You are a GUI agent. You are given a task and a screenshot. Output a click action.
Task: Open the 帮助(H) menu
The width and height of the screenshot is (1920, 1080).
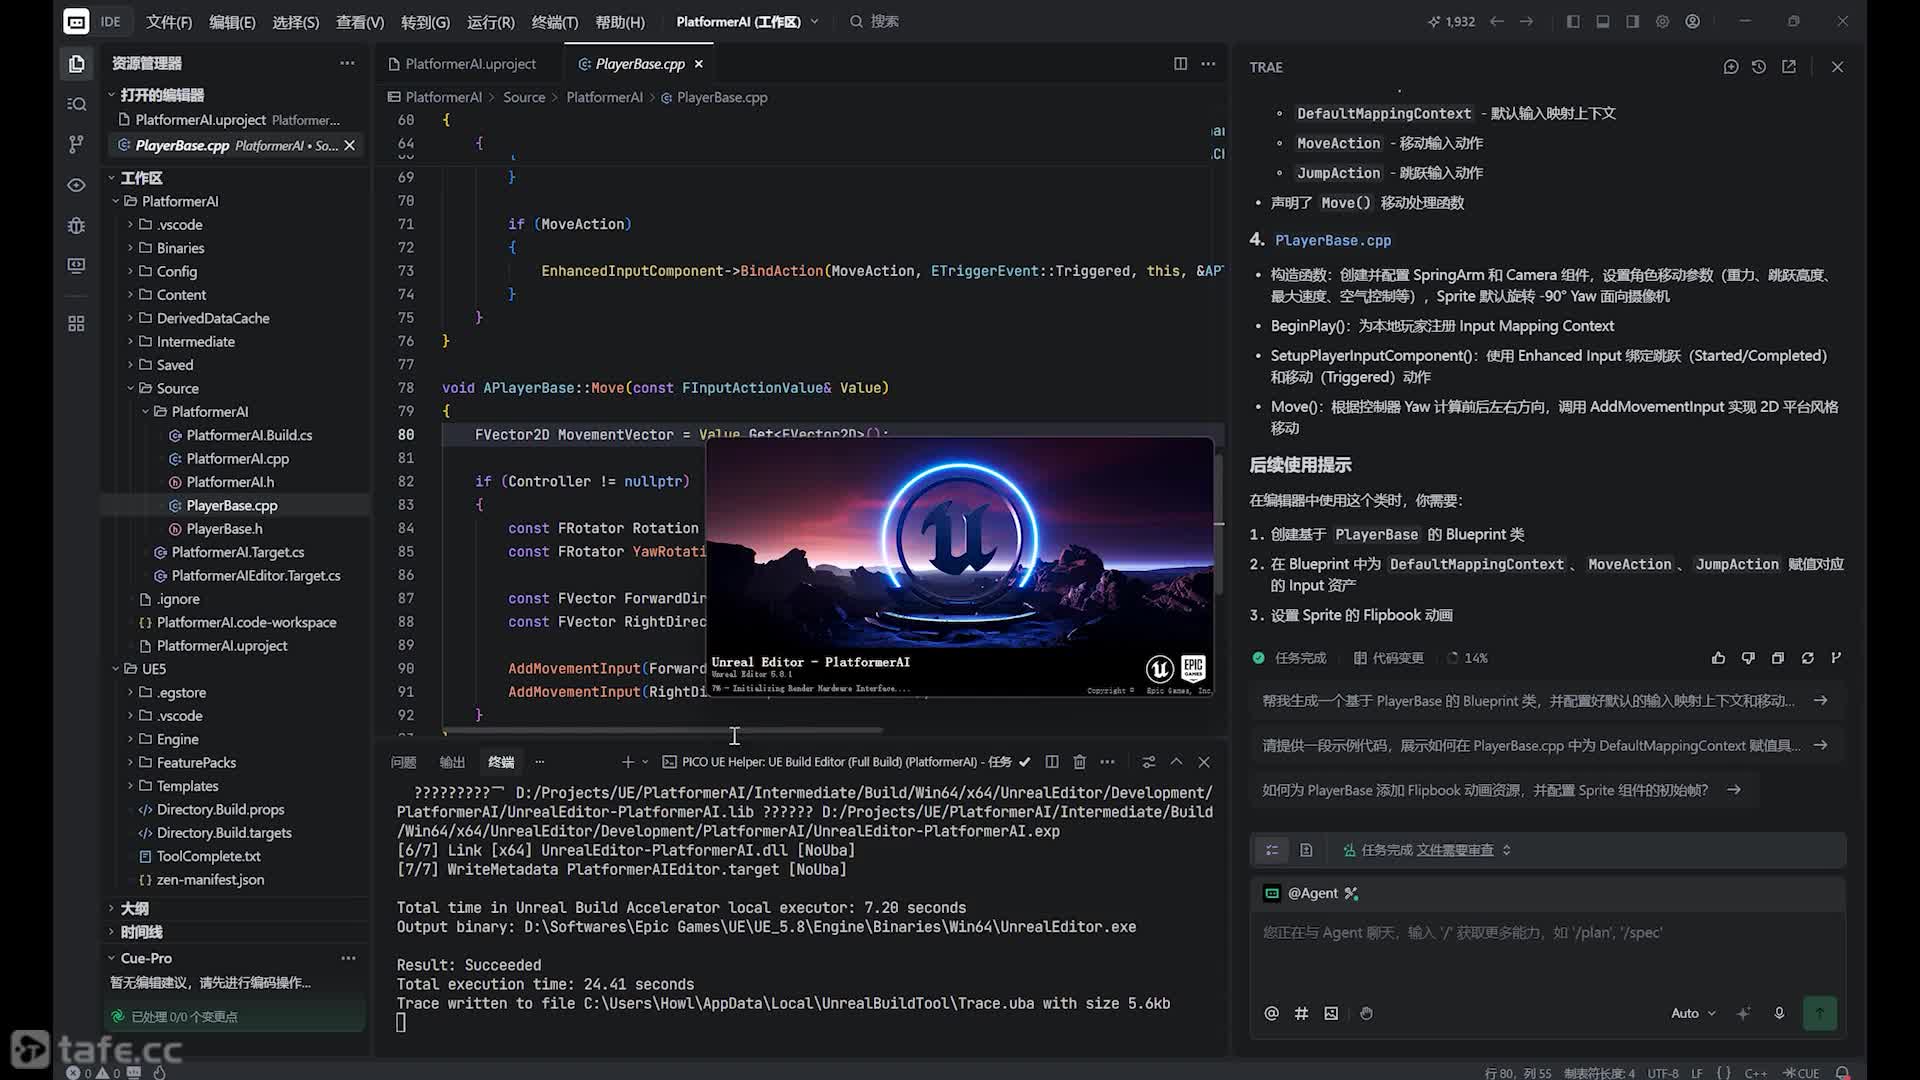click(x=620, y=21)
